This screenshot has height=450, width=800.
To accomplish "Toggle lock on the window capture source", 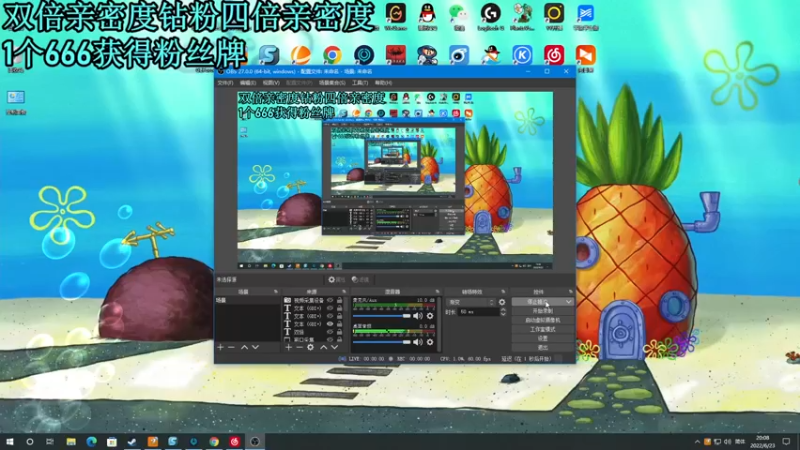I will [x=340, y=339].
